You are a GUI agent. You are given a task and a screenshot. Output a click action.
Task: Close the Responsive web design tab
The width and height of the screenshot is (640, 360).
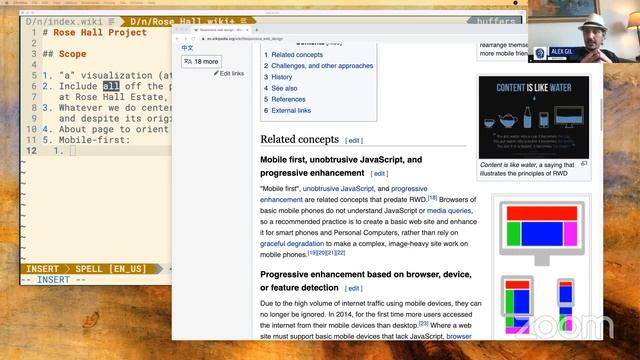click(247, 30)
